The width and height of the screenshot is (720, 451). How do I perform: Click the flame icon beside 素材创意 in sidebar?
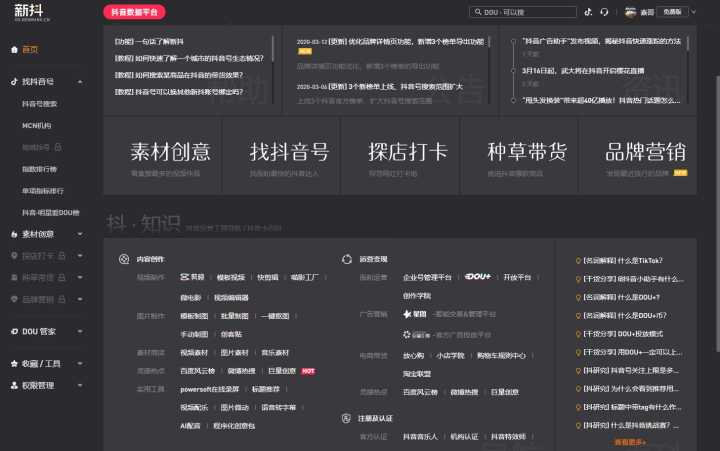pyautogui.click(x=14, y=234)
